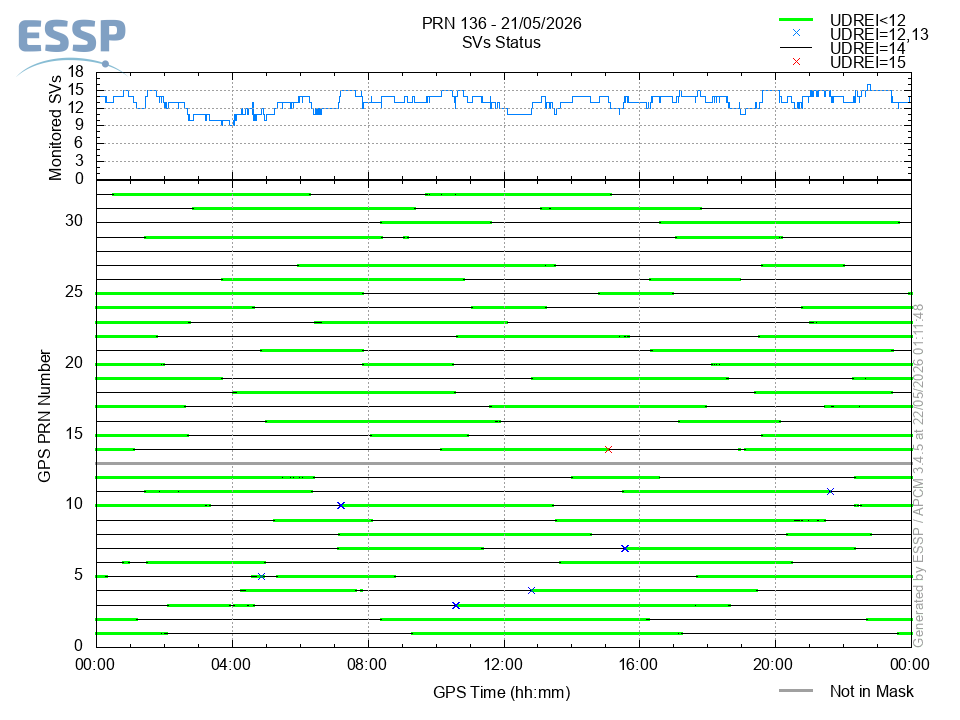Click the green UDREI<12 legend line

click(796, 20)
